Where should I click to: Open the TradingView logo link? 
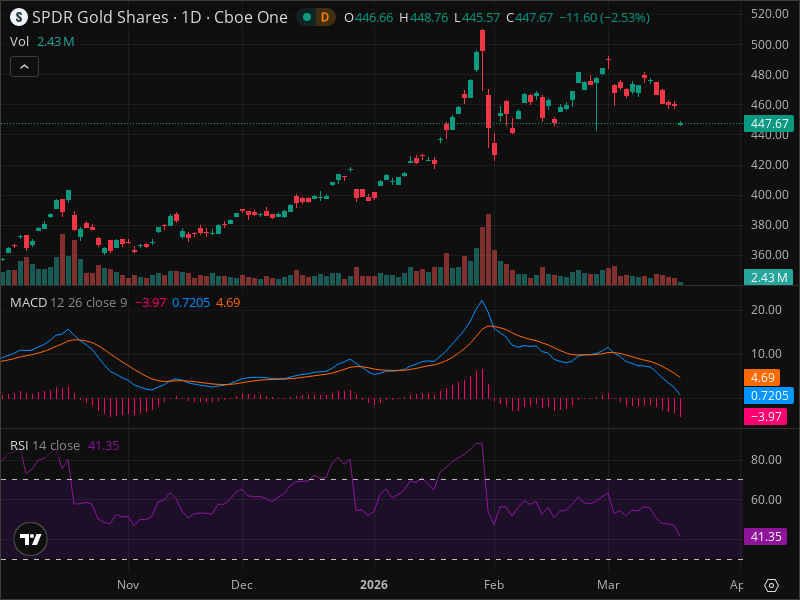pos(31,539)
